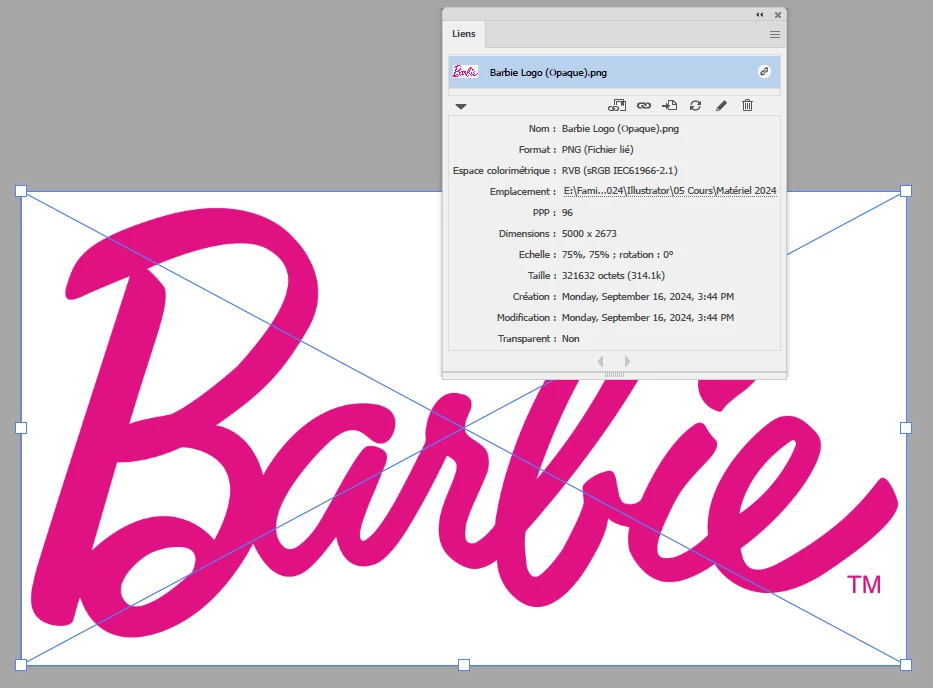This screenshot has width=933, height=688.
Task: Click the Taille value 321632 octets
Action: point(613,276)
